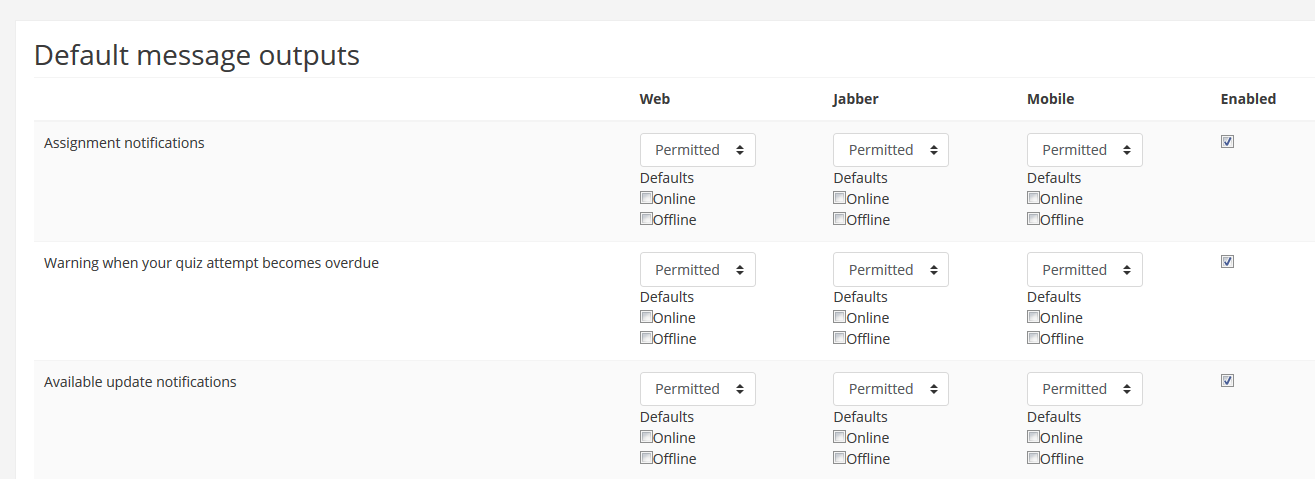Open Mobile dropdown for Available update notifications

(1084, 389)
